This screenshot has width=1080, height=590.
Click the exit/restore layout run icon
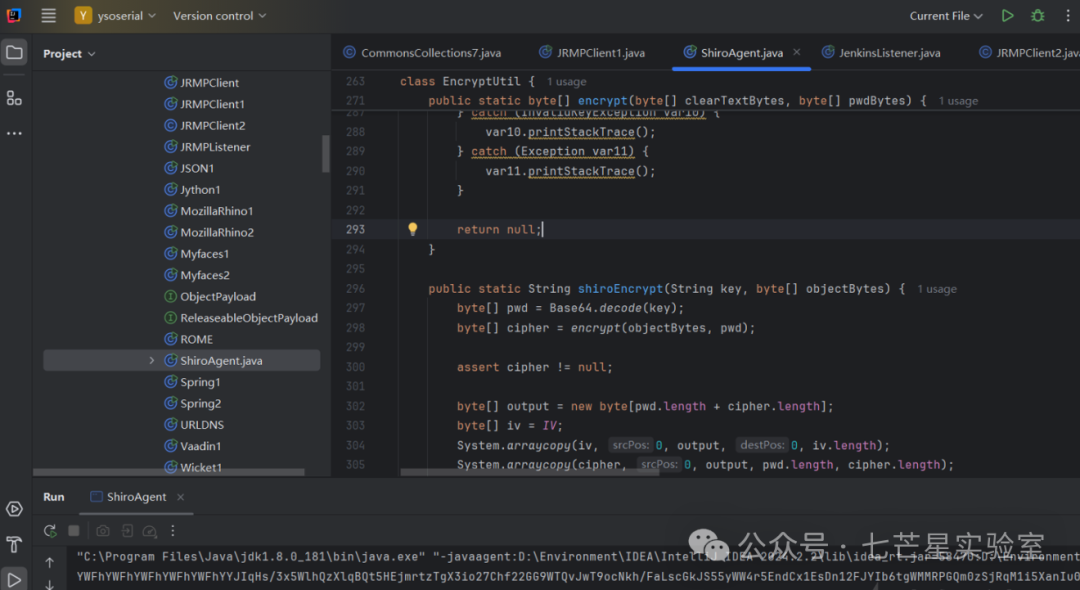[127, 530]
